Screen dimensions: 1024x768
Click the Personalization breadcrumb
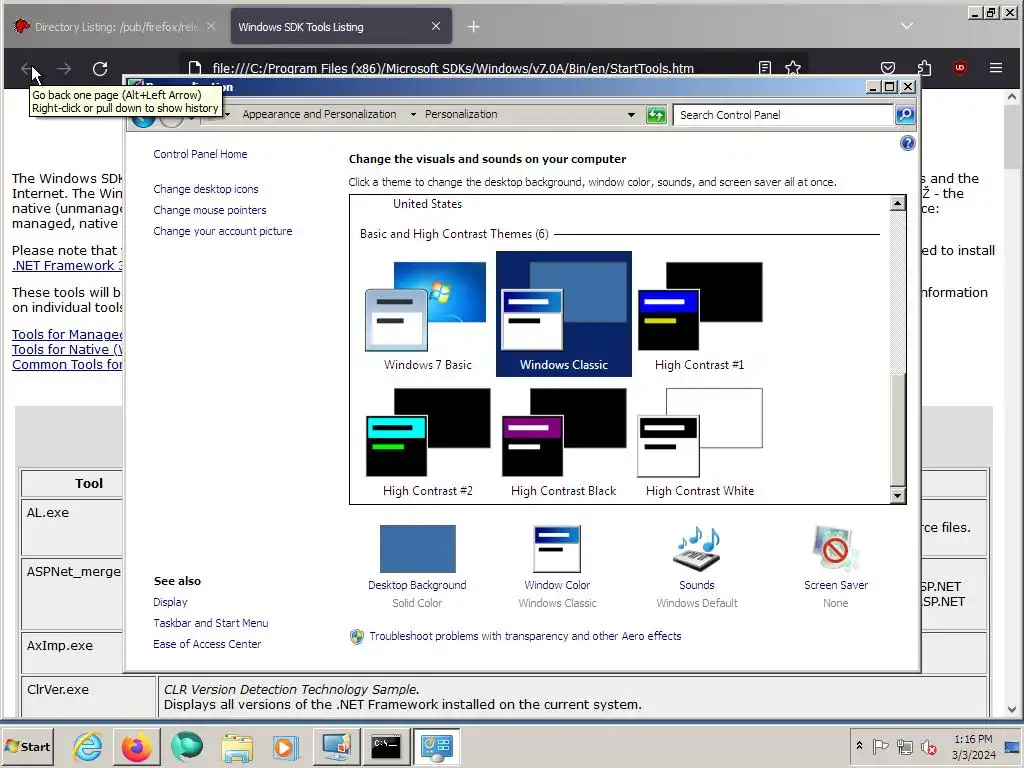coord(461,114)
